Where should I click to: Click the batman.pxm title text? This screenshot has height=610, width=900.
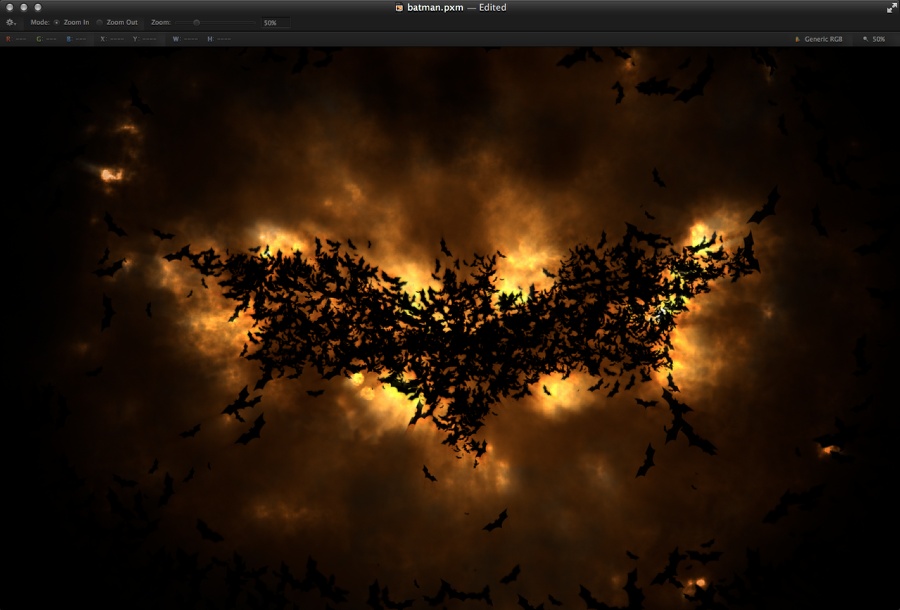[x=435, y=7]
